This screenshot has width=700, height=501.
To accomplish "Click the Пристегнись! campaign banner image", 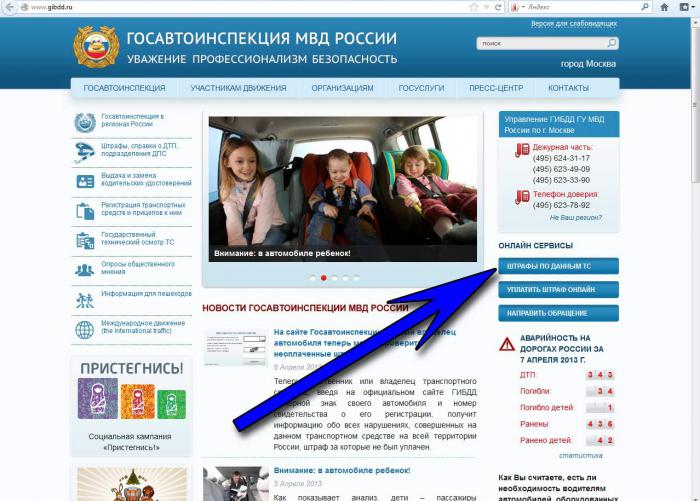I will [x=132, y=391].
